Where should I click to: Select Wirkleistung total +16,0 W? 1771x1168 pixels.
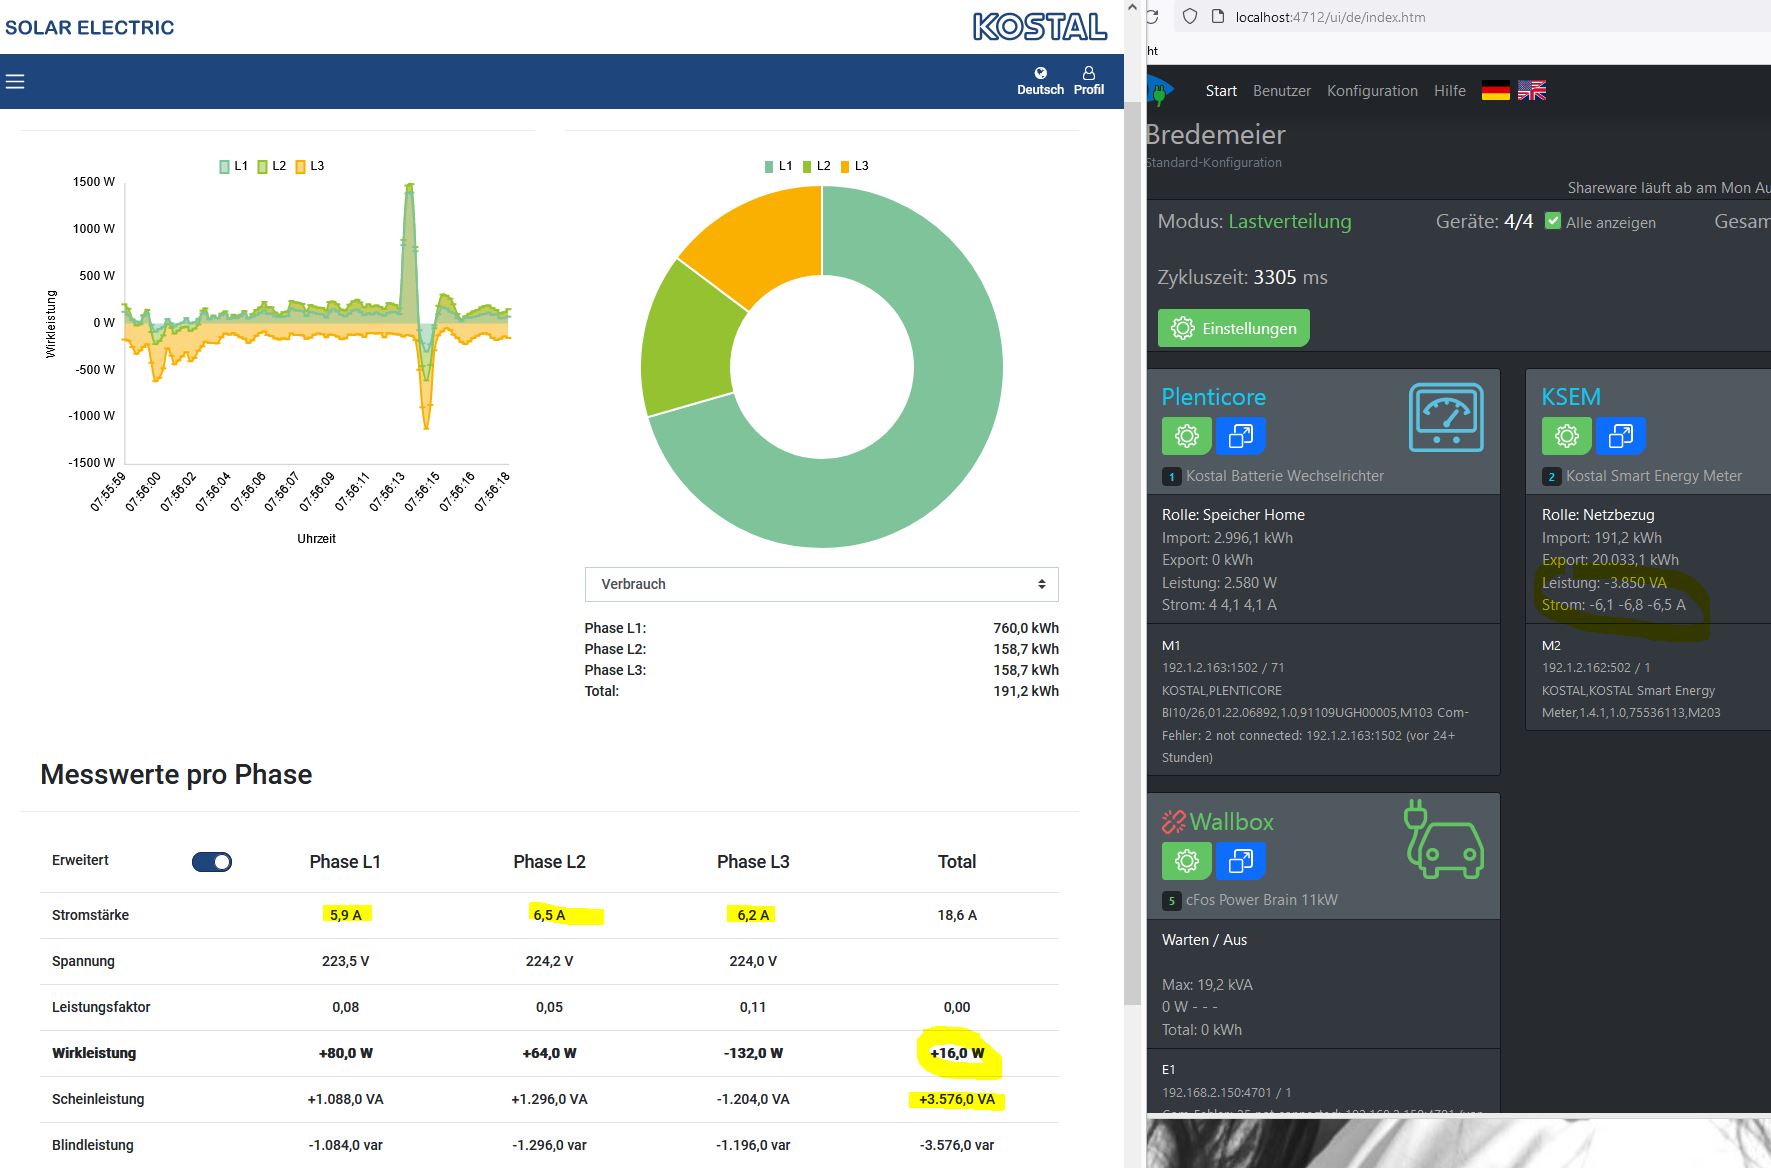[x=957, y=1053]
